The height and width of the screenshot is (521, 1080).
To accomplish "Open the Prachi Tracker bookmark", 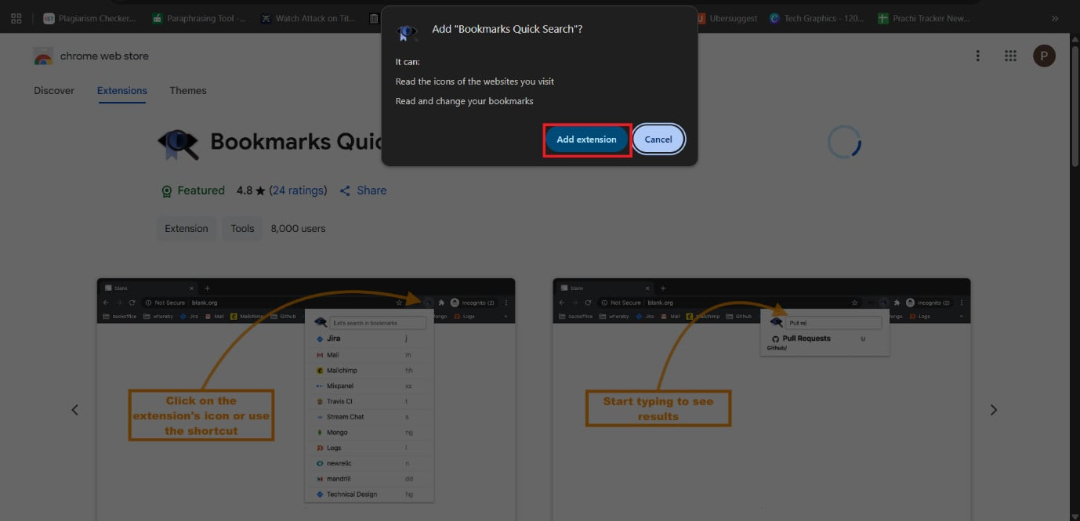I will click(924, 19).
